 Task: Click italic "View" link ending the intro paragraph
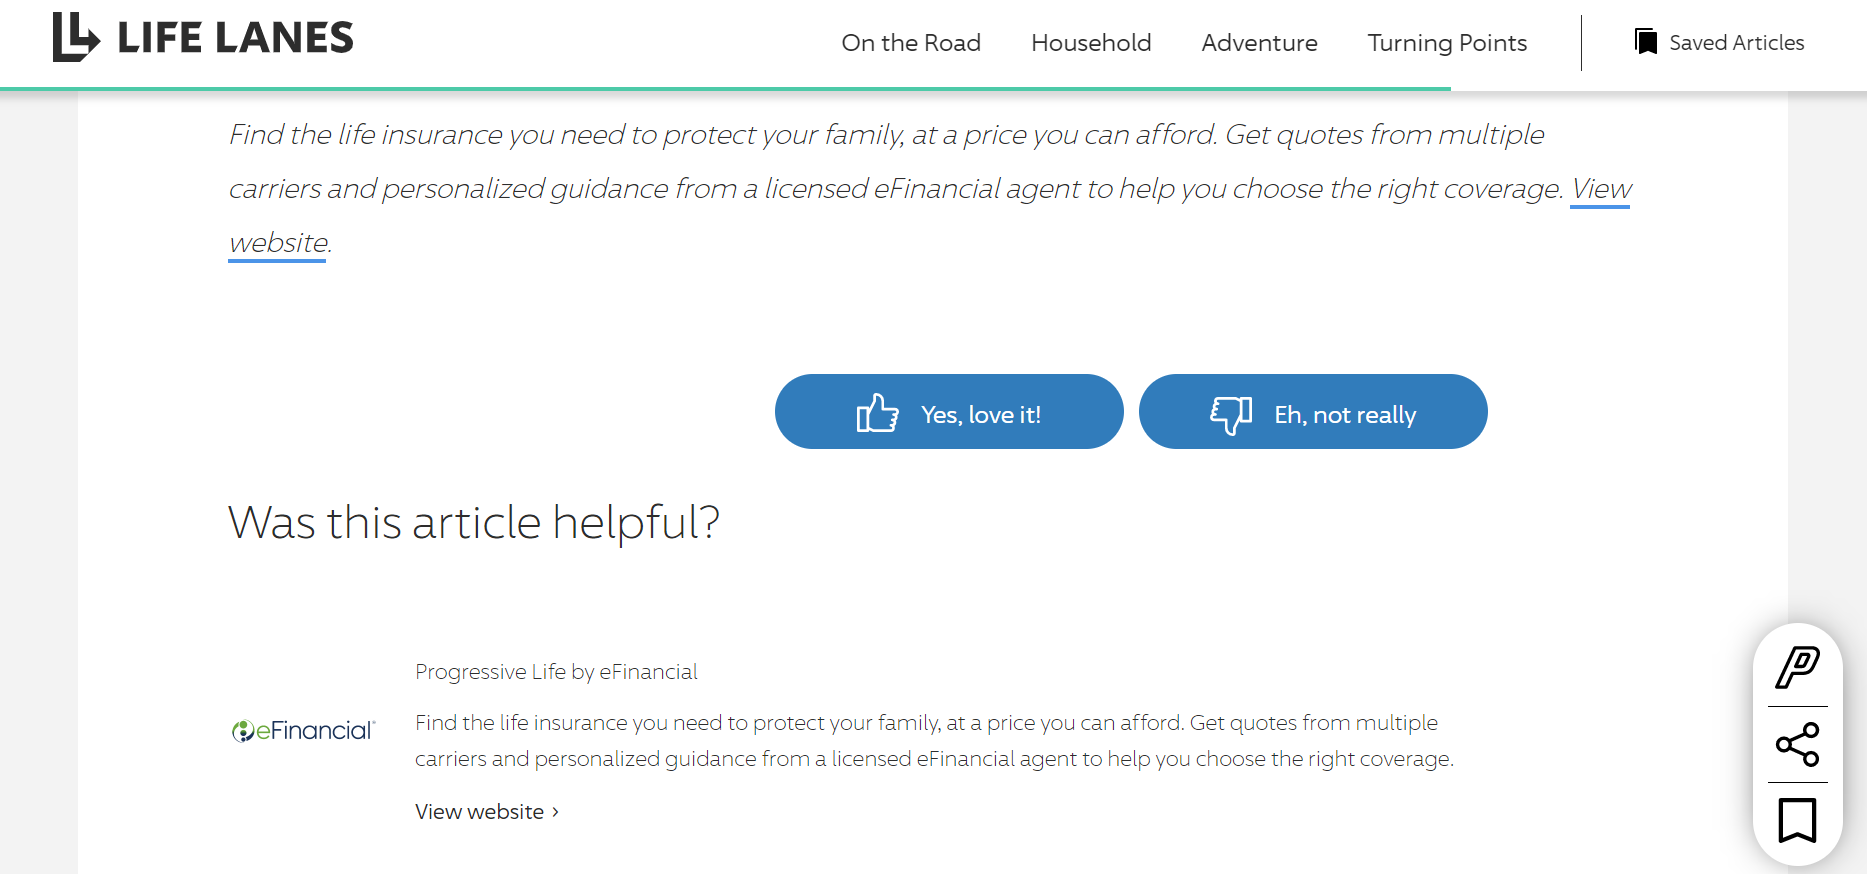point(1600,189)
